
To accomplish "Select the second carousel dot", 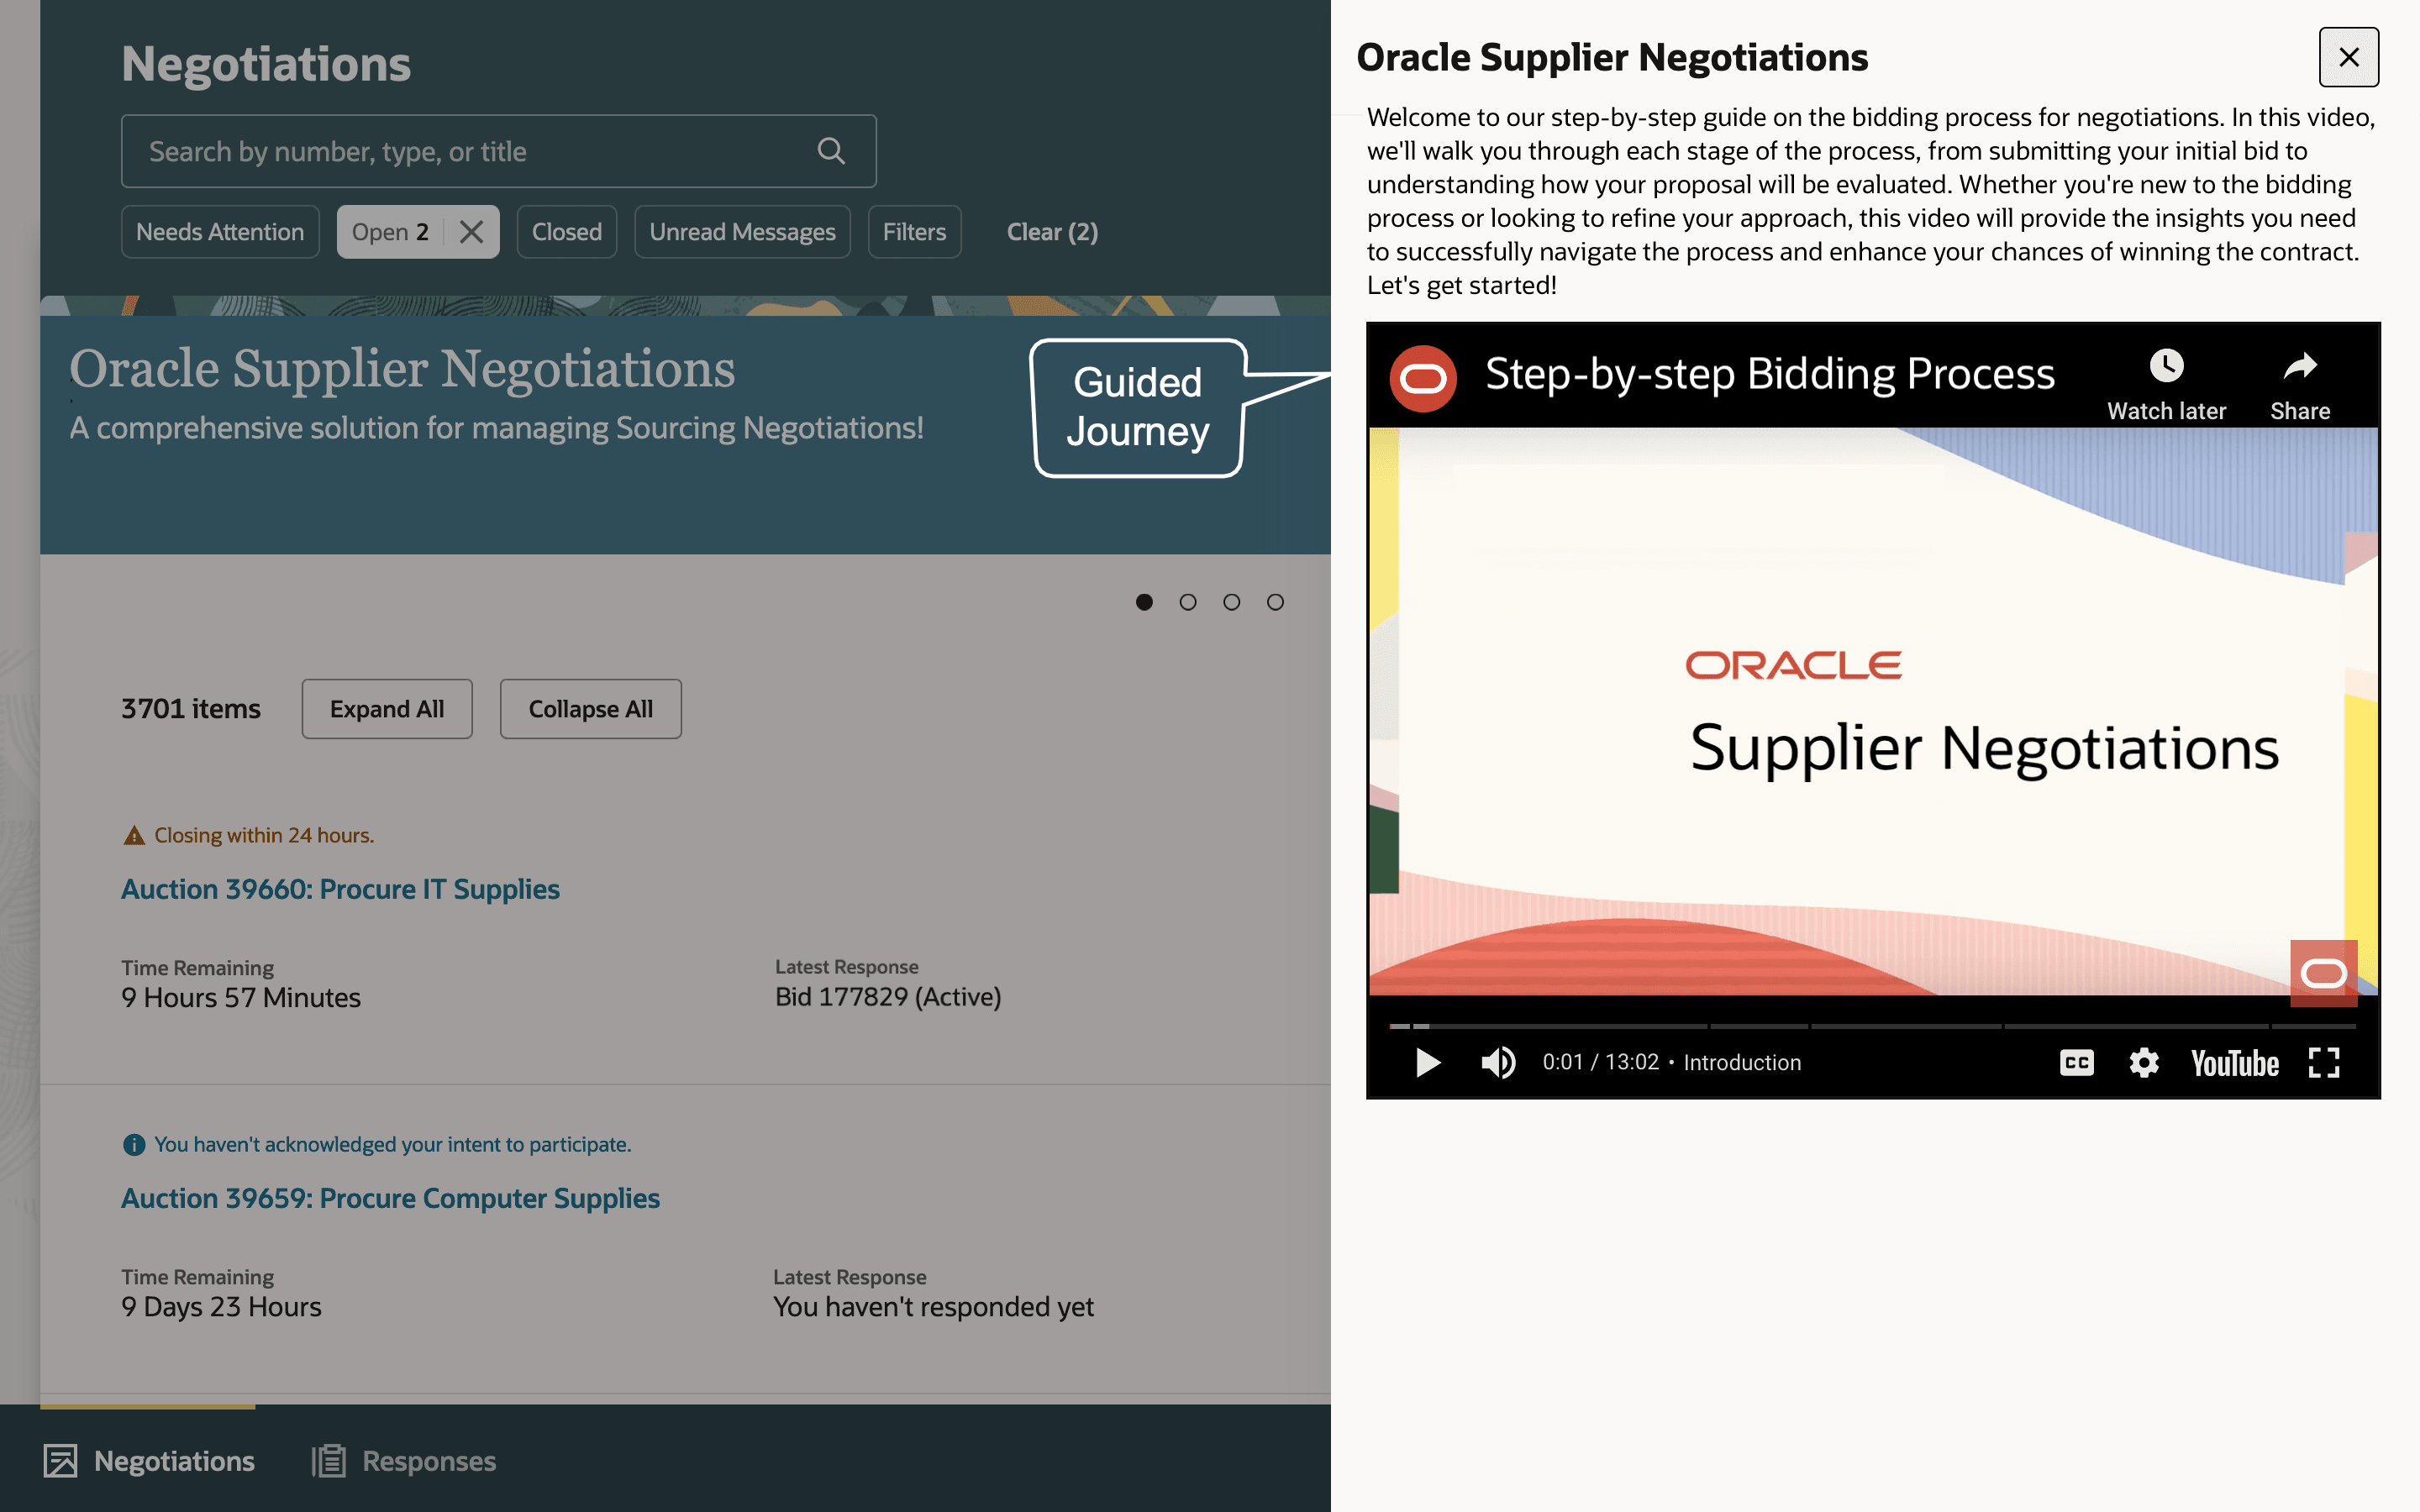I will 1188,602.
